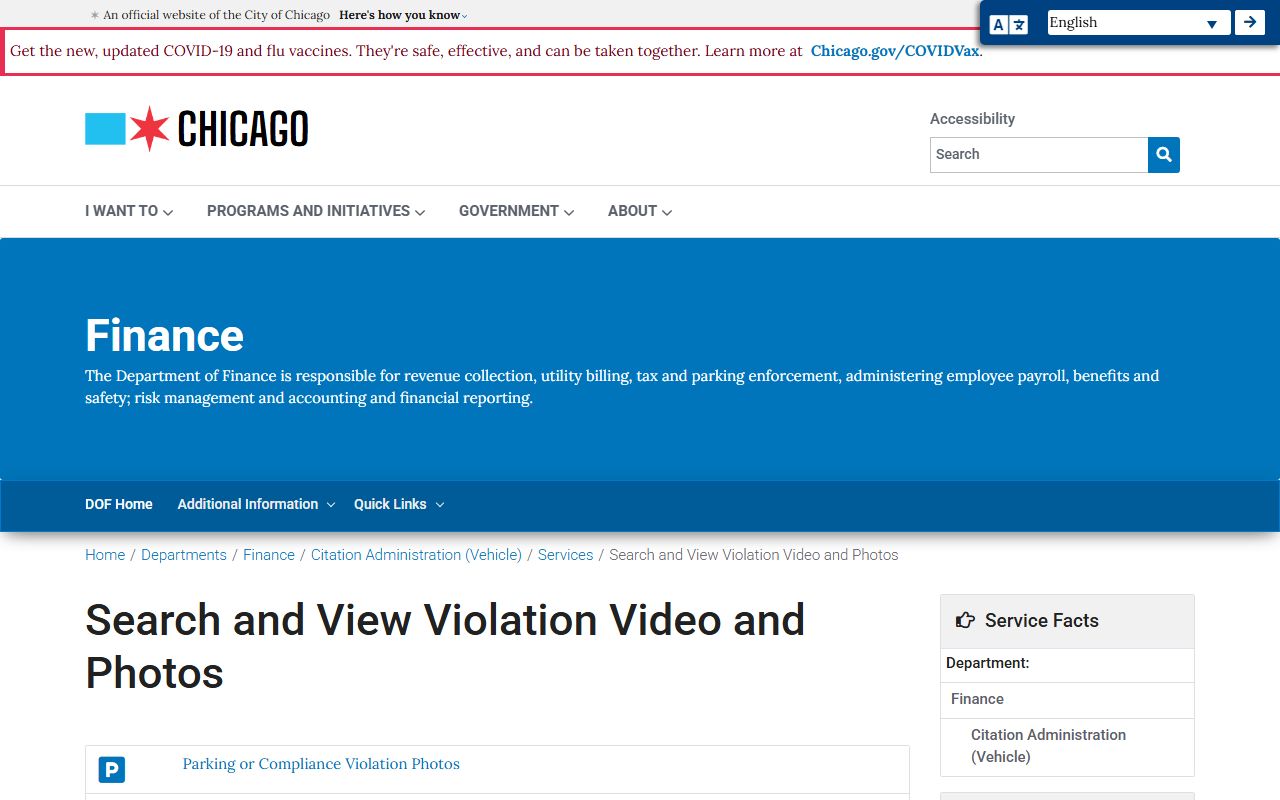1280x800 pixels.
Task: Click the blue parking P icon
Action: [112, 770]
